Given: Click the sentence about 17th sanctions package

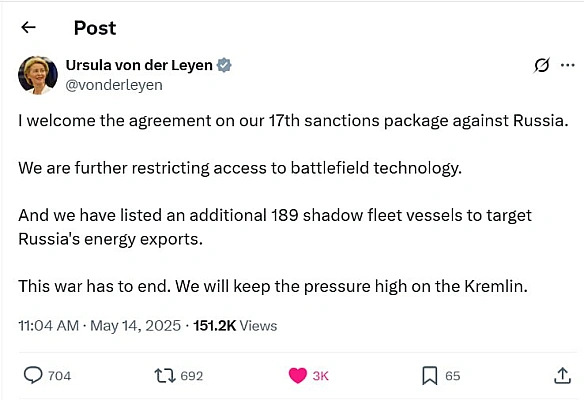Looking at the screenshot, I should 293,121.
